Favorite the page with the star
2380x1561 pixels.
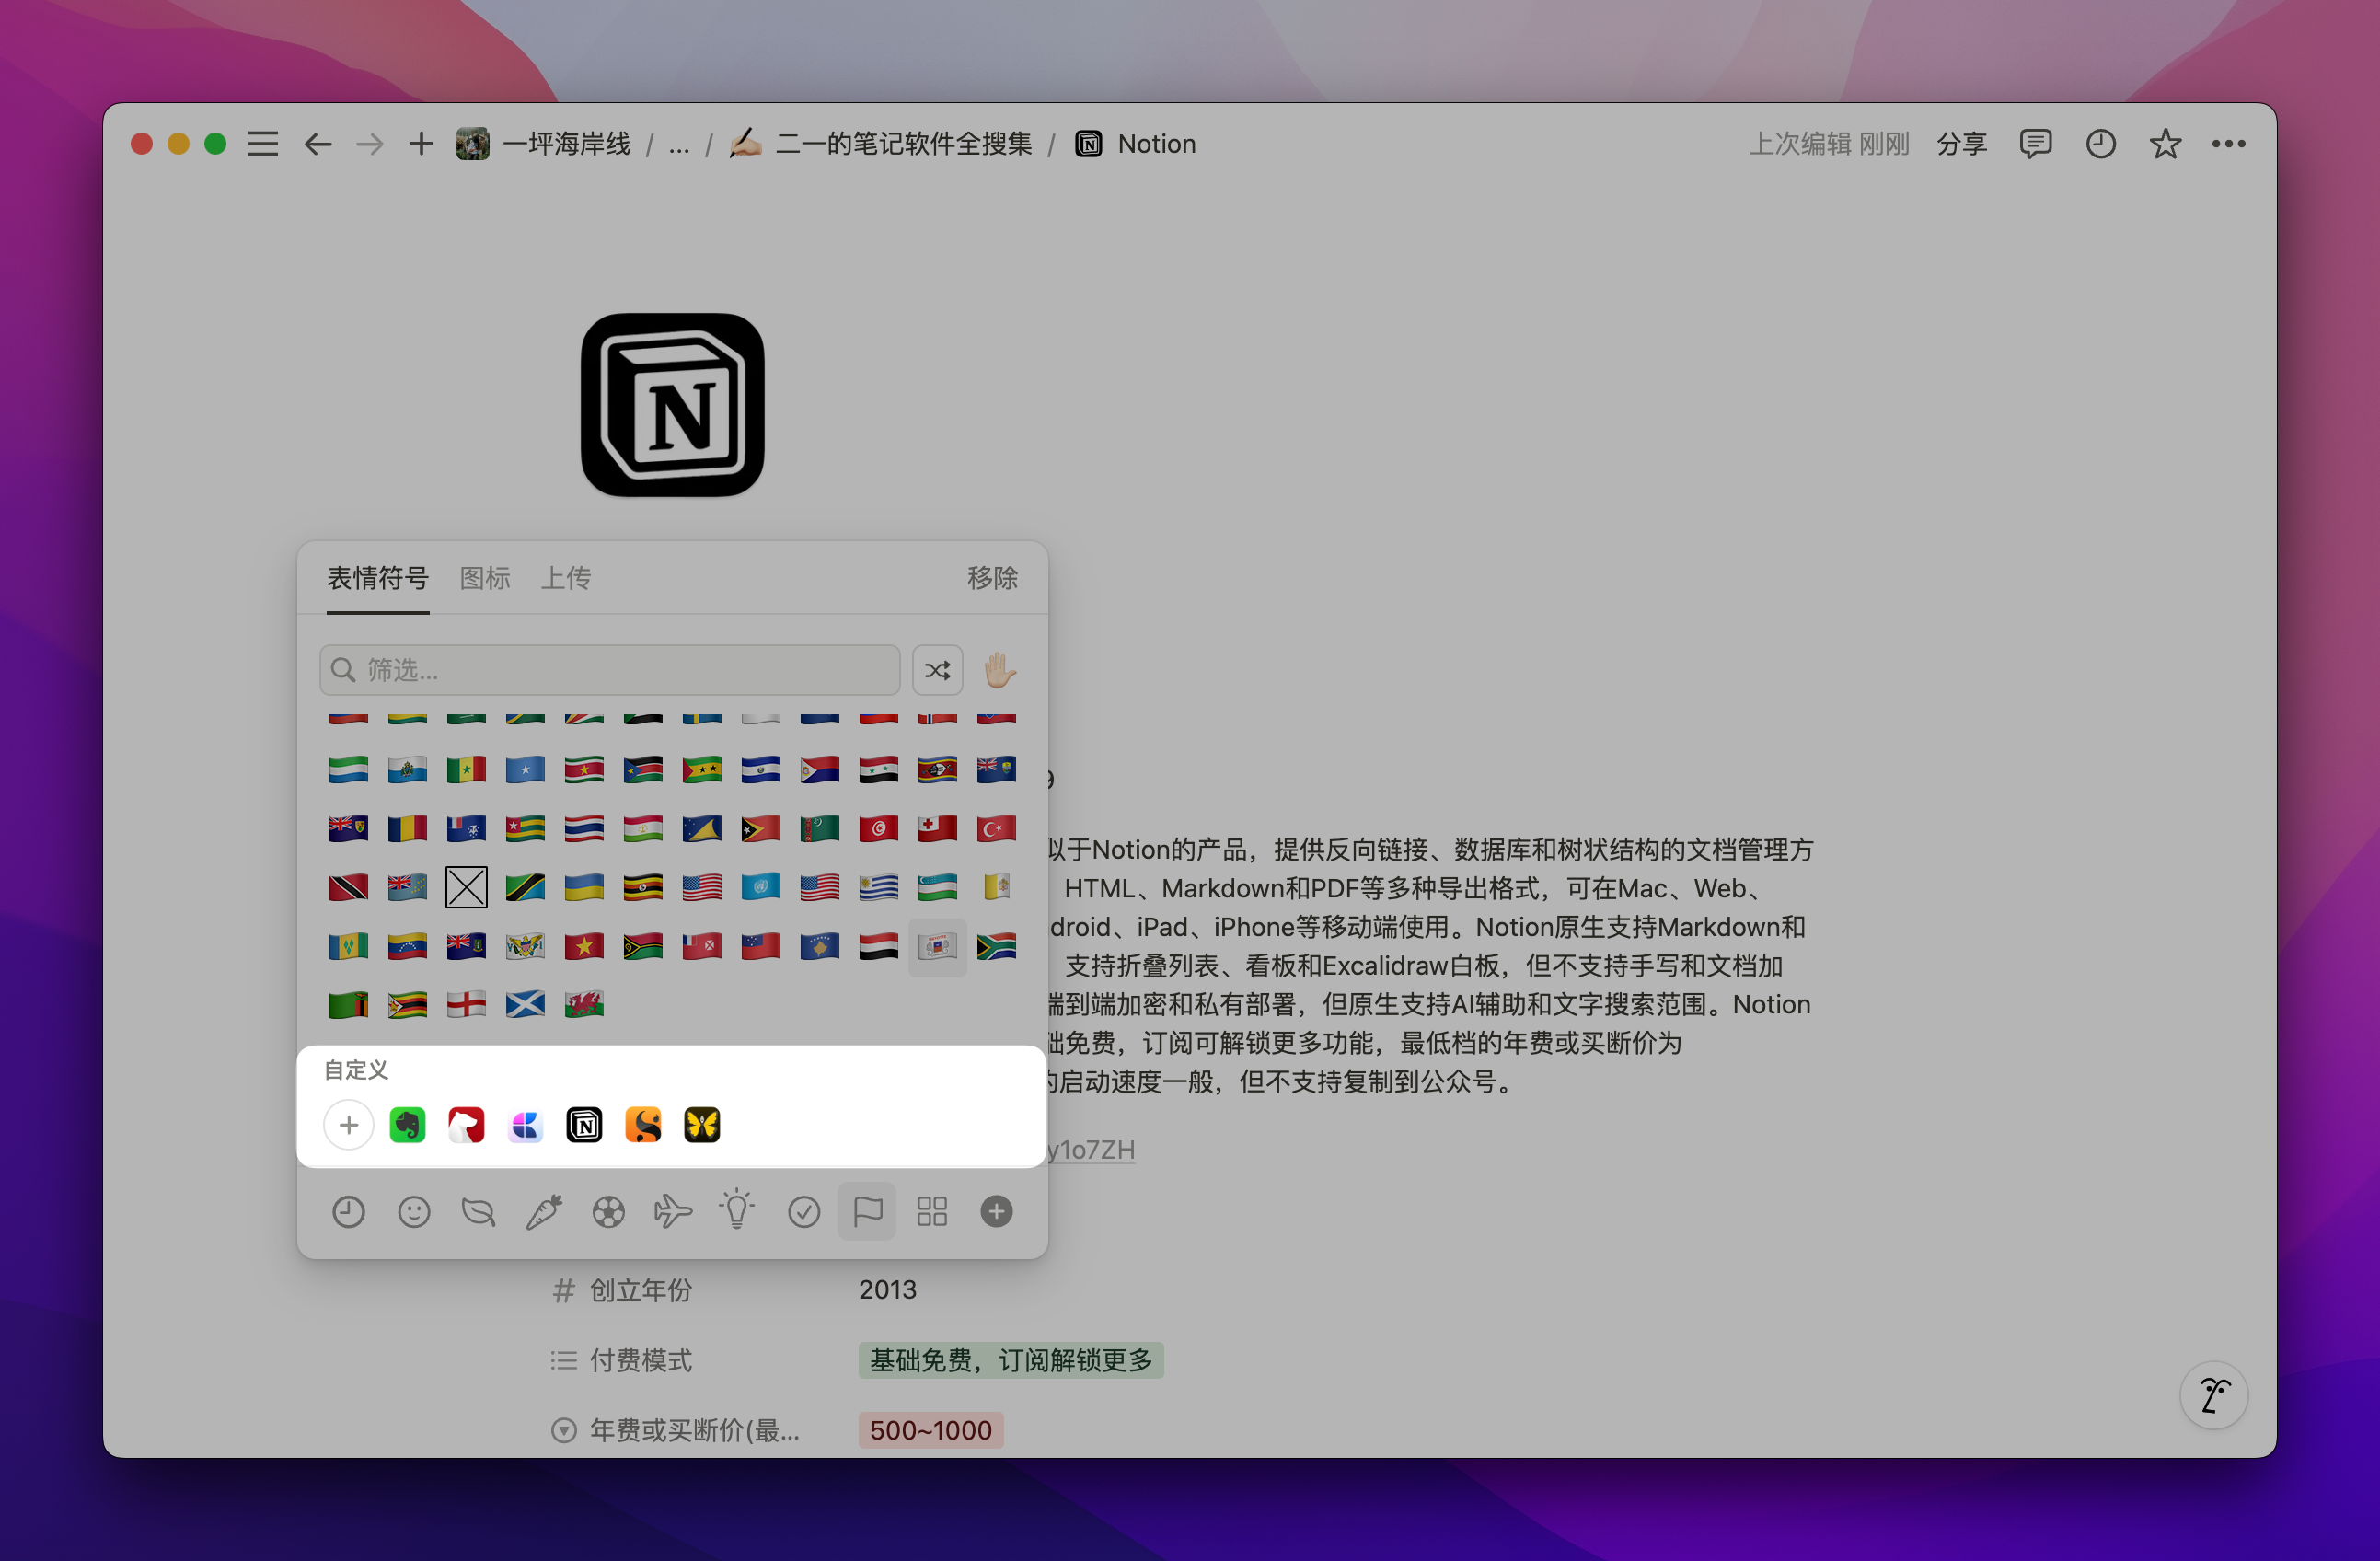(x=2165, y=145)
